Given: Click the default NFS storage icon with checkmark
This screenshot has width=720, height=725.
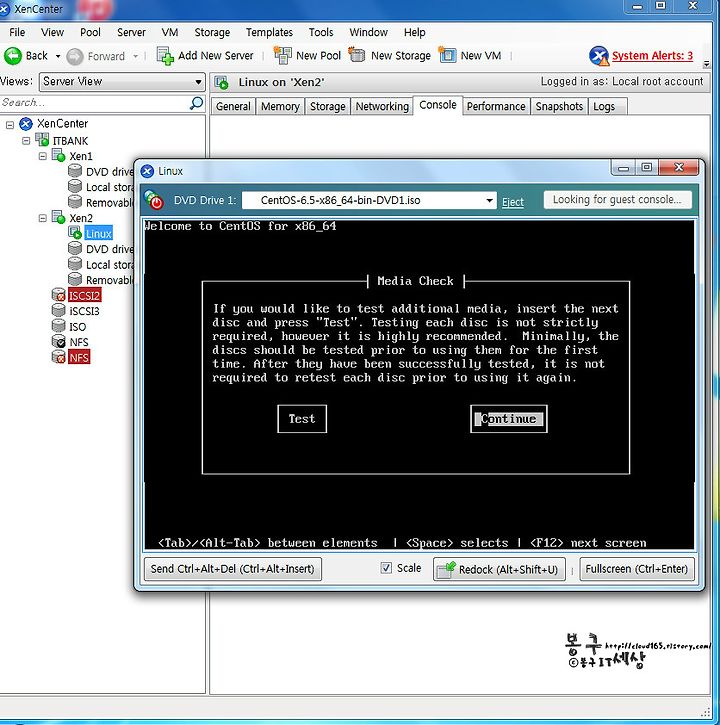Looking at the screenshot, I should click(x=58, y=342).
